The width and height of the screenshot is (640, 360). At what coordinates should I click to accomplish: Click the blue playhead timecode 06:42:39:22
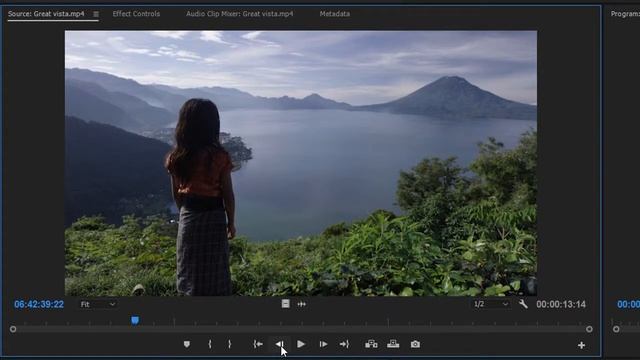point(39,304)
